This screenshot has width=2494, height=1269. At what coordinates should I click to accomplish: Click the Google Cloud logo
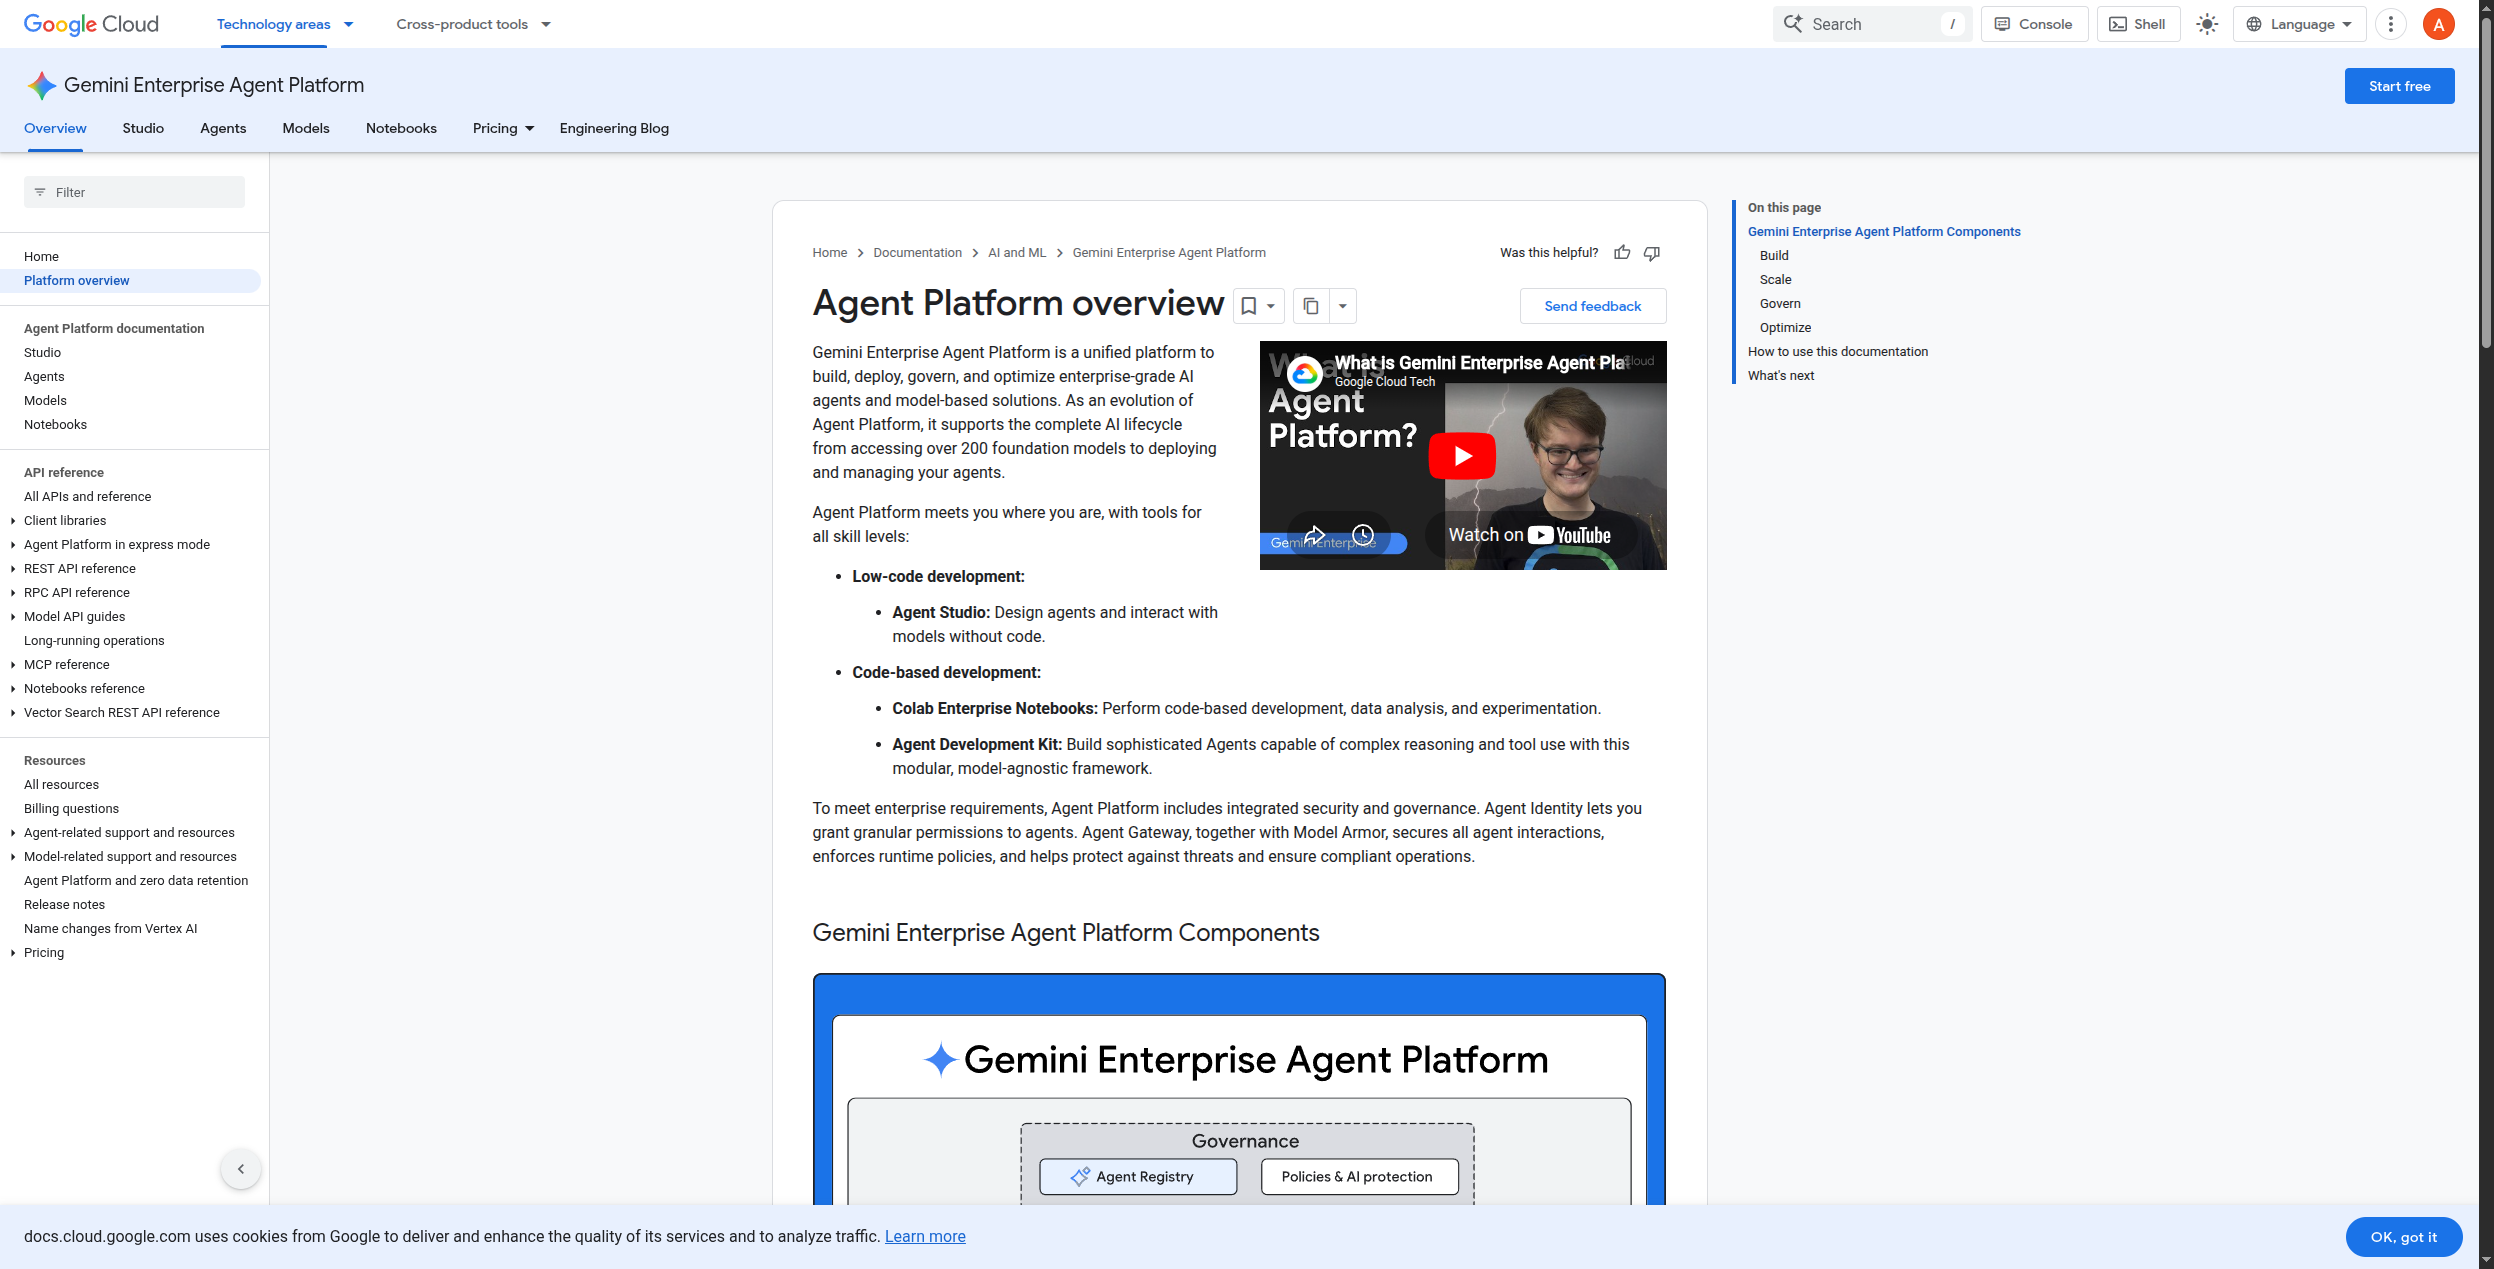pyautogui.click(x=91, y=24)
